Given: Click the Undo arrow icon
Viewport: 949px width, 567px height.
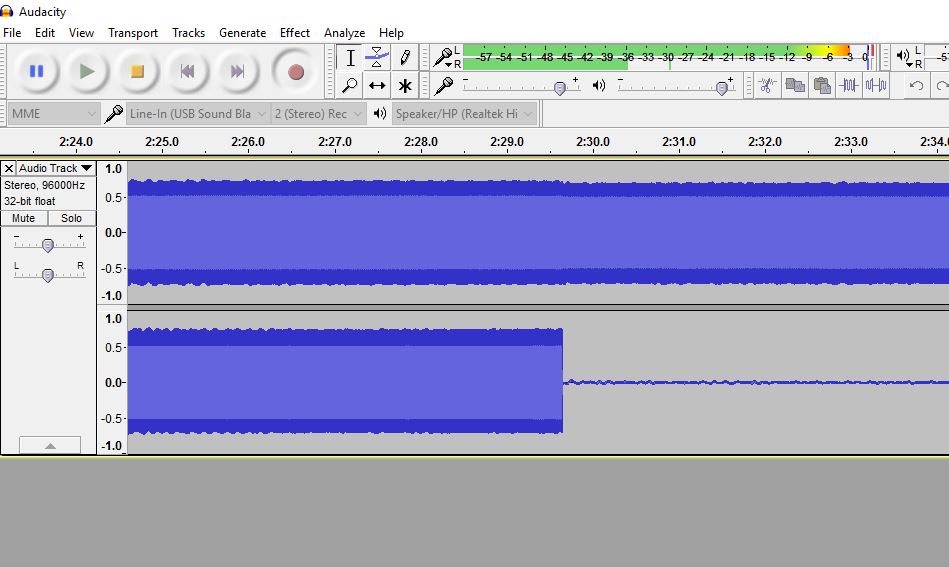Looking at the screenshot, I should (x=916, y=86).
